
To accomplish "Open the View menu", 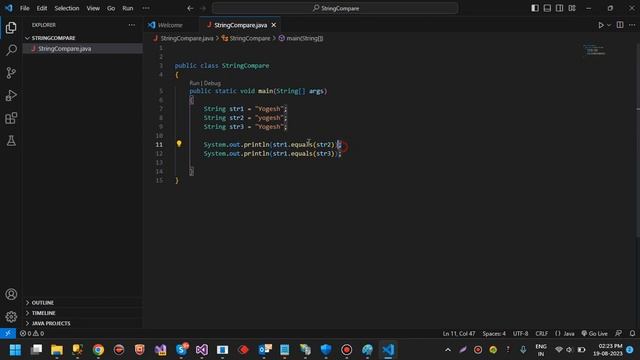I will coord(93,8).
